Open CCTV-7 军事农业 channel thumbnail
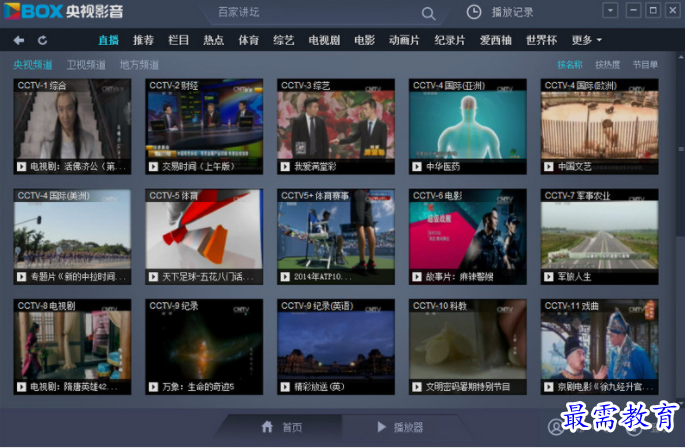This screenshot has width=685, height=448. pyautogui.click(x=599, y=236)
